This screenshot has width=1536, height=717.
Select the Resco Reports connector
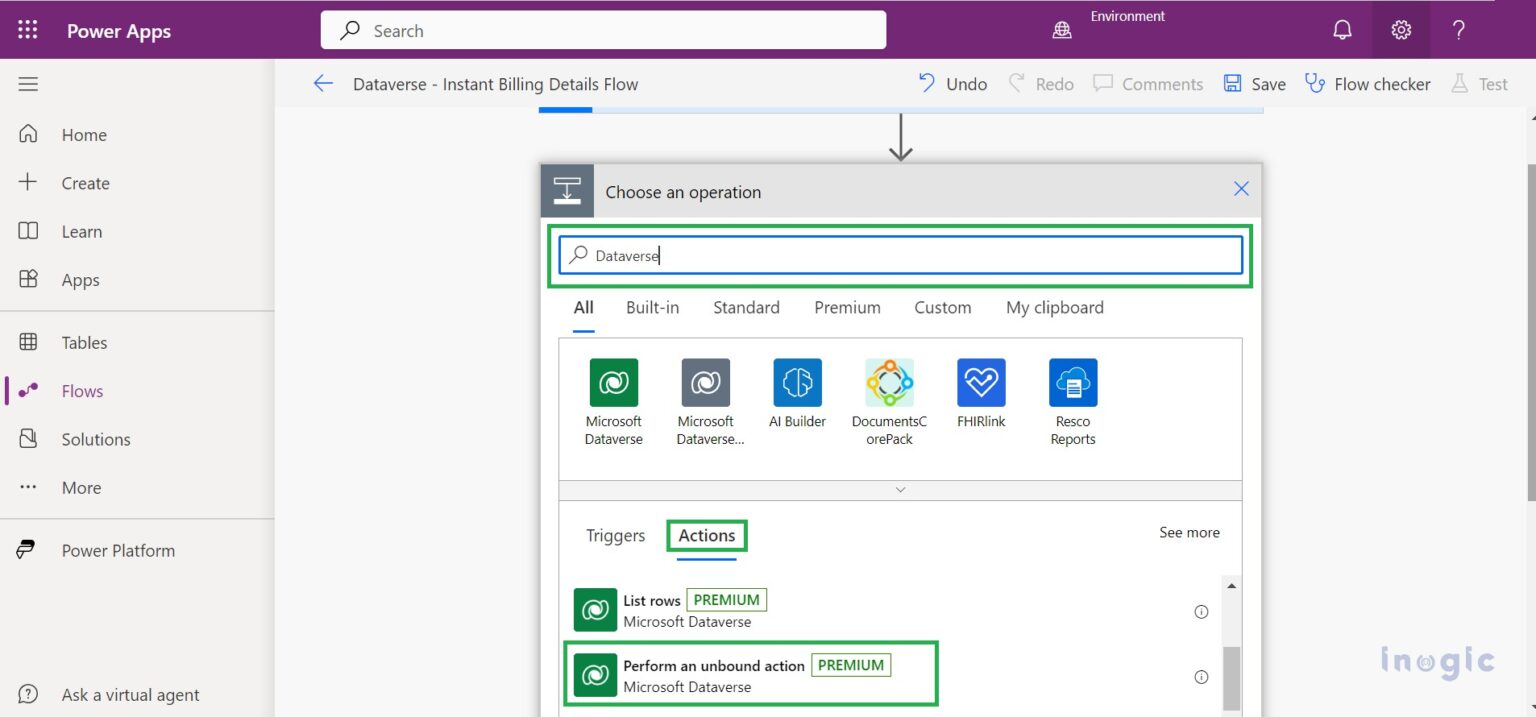(x=1073, y=402)
